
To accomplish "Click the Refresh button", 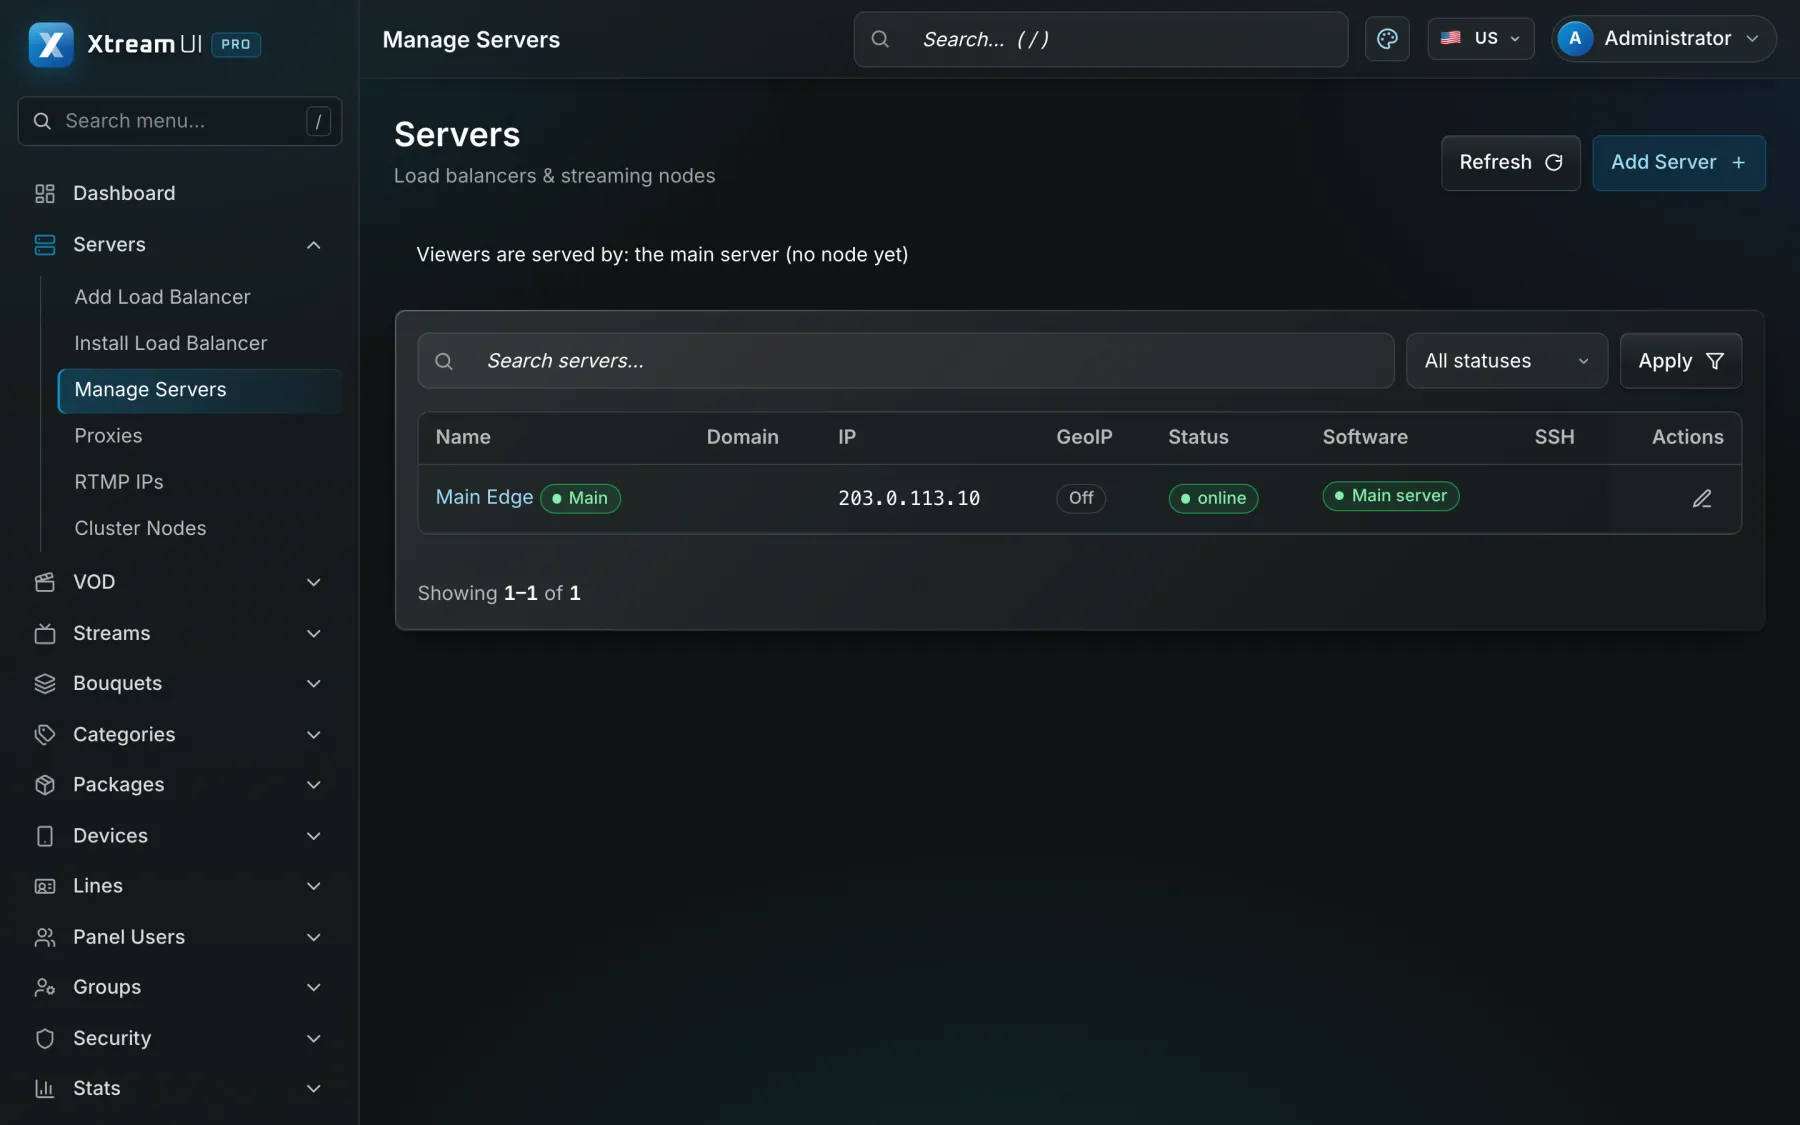I will click(x=1510, y=162).
